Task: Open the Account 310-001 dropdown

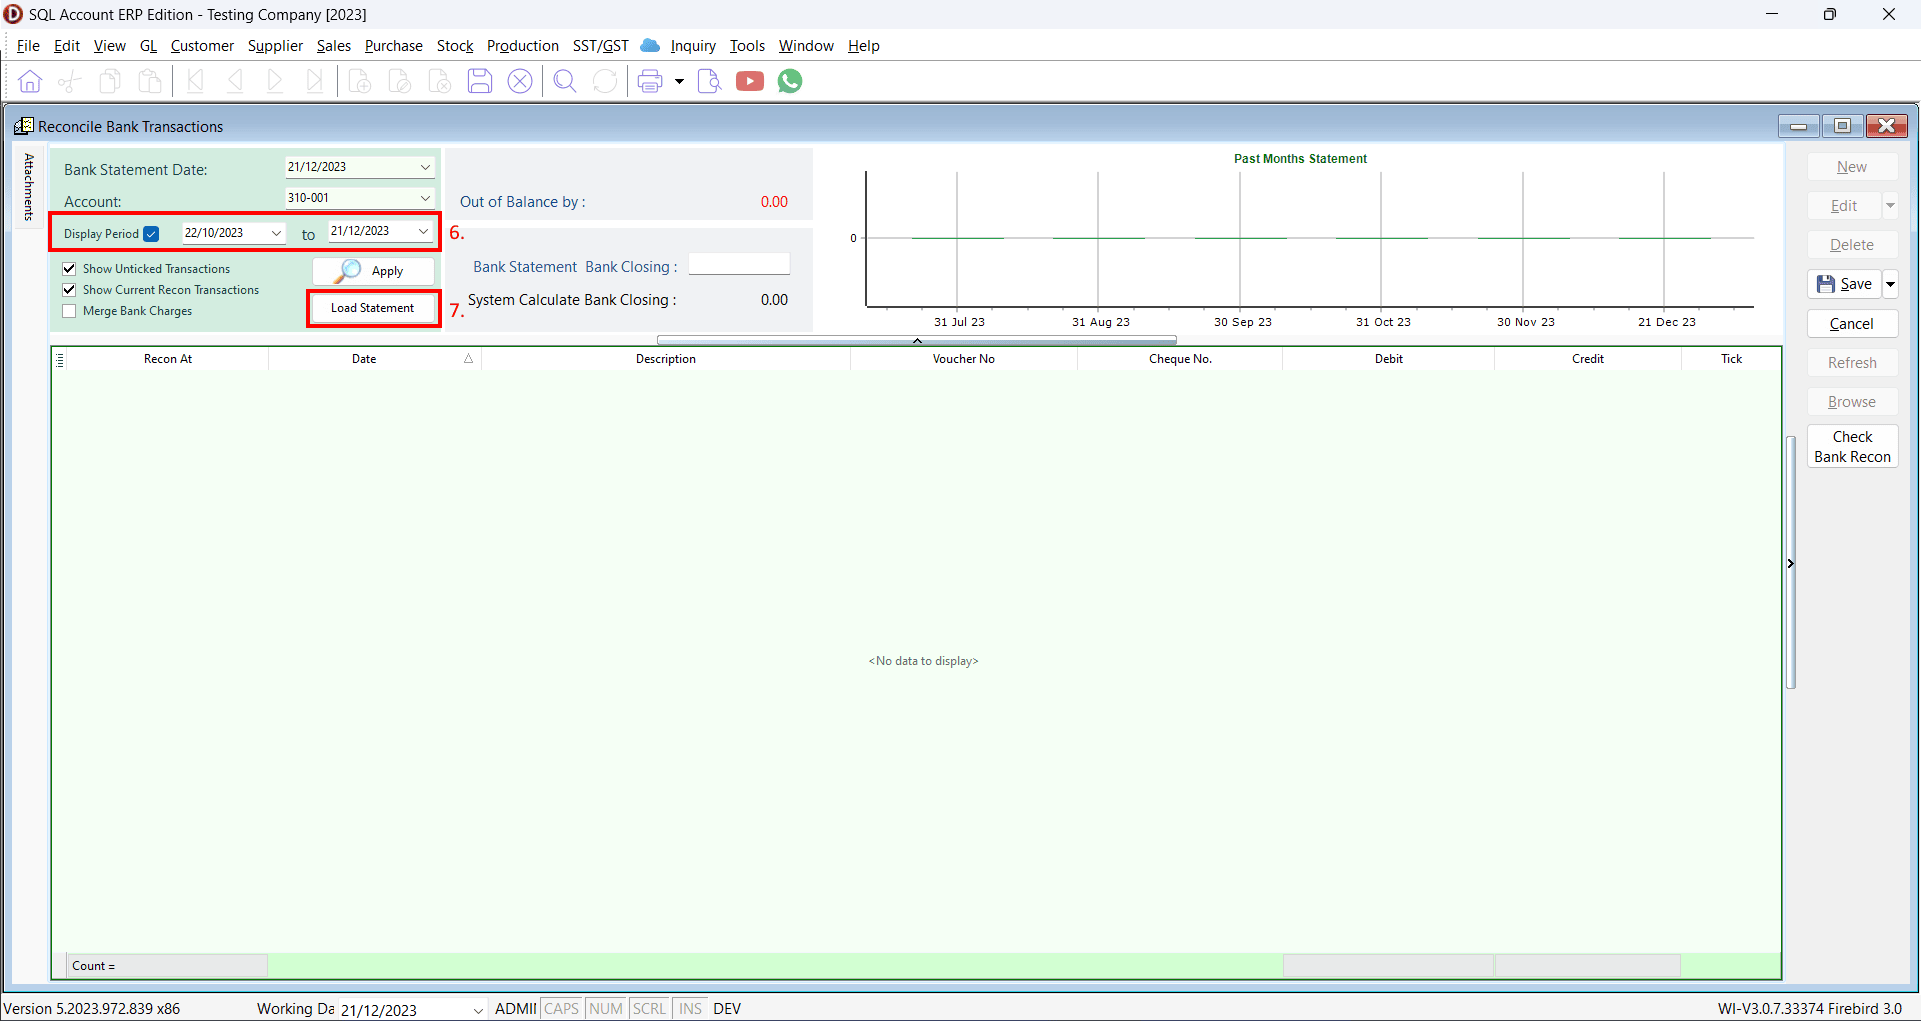Action: (x=425, y=198)
